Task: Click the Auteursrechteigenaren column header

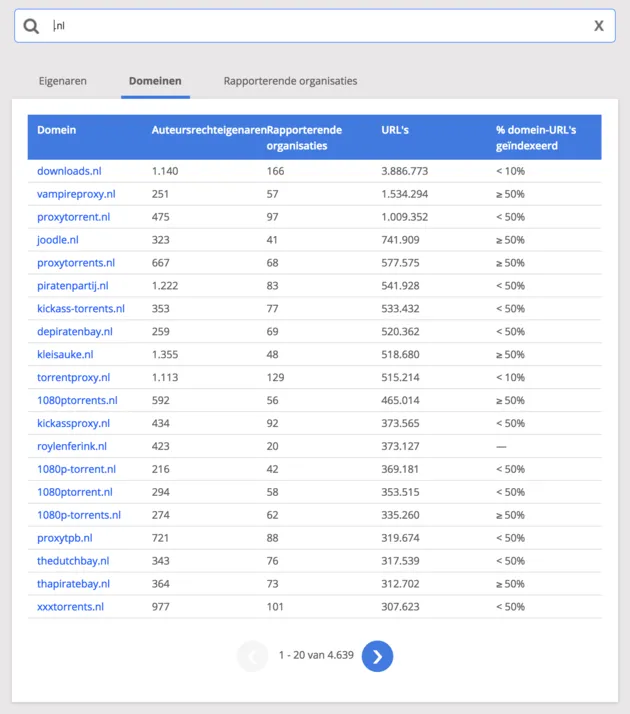Action: [209, 130]
